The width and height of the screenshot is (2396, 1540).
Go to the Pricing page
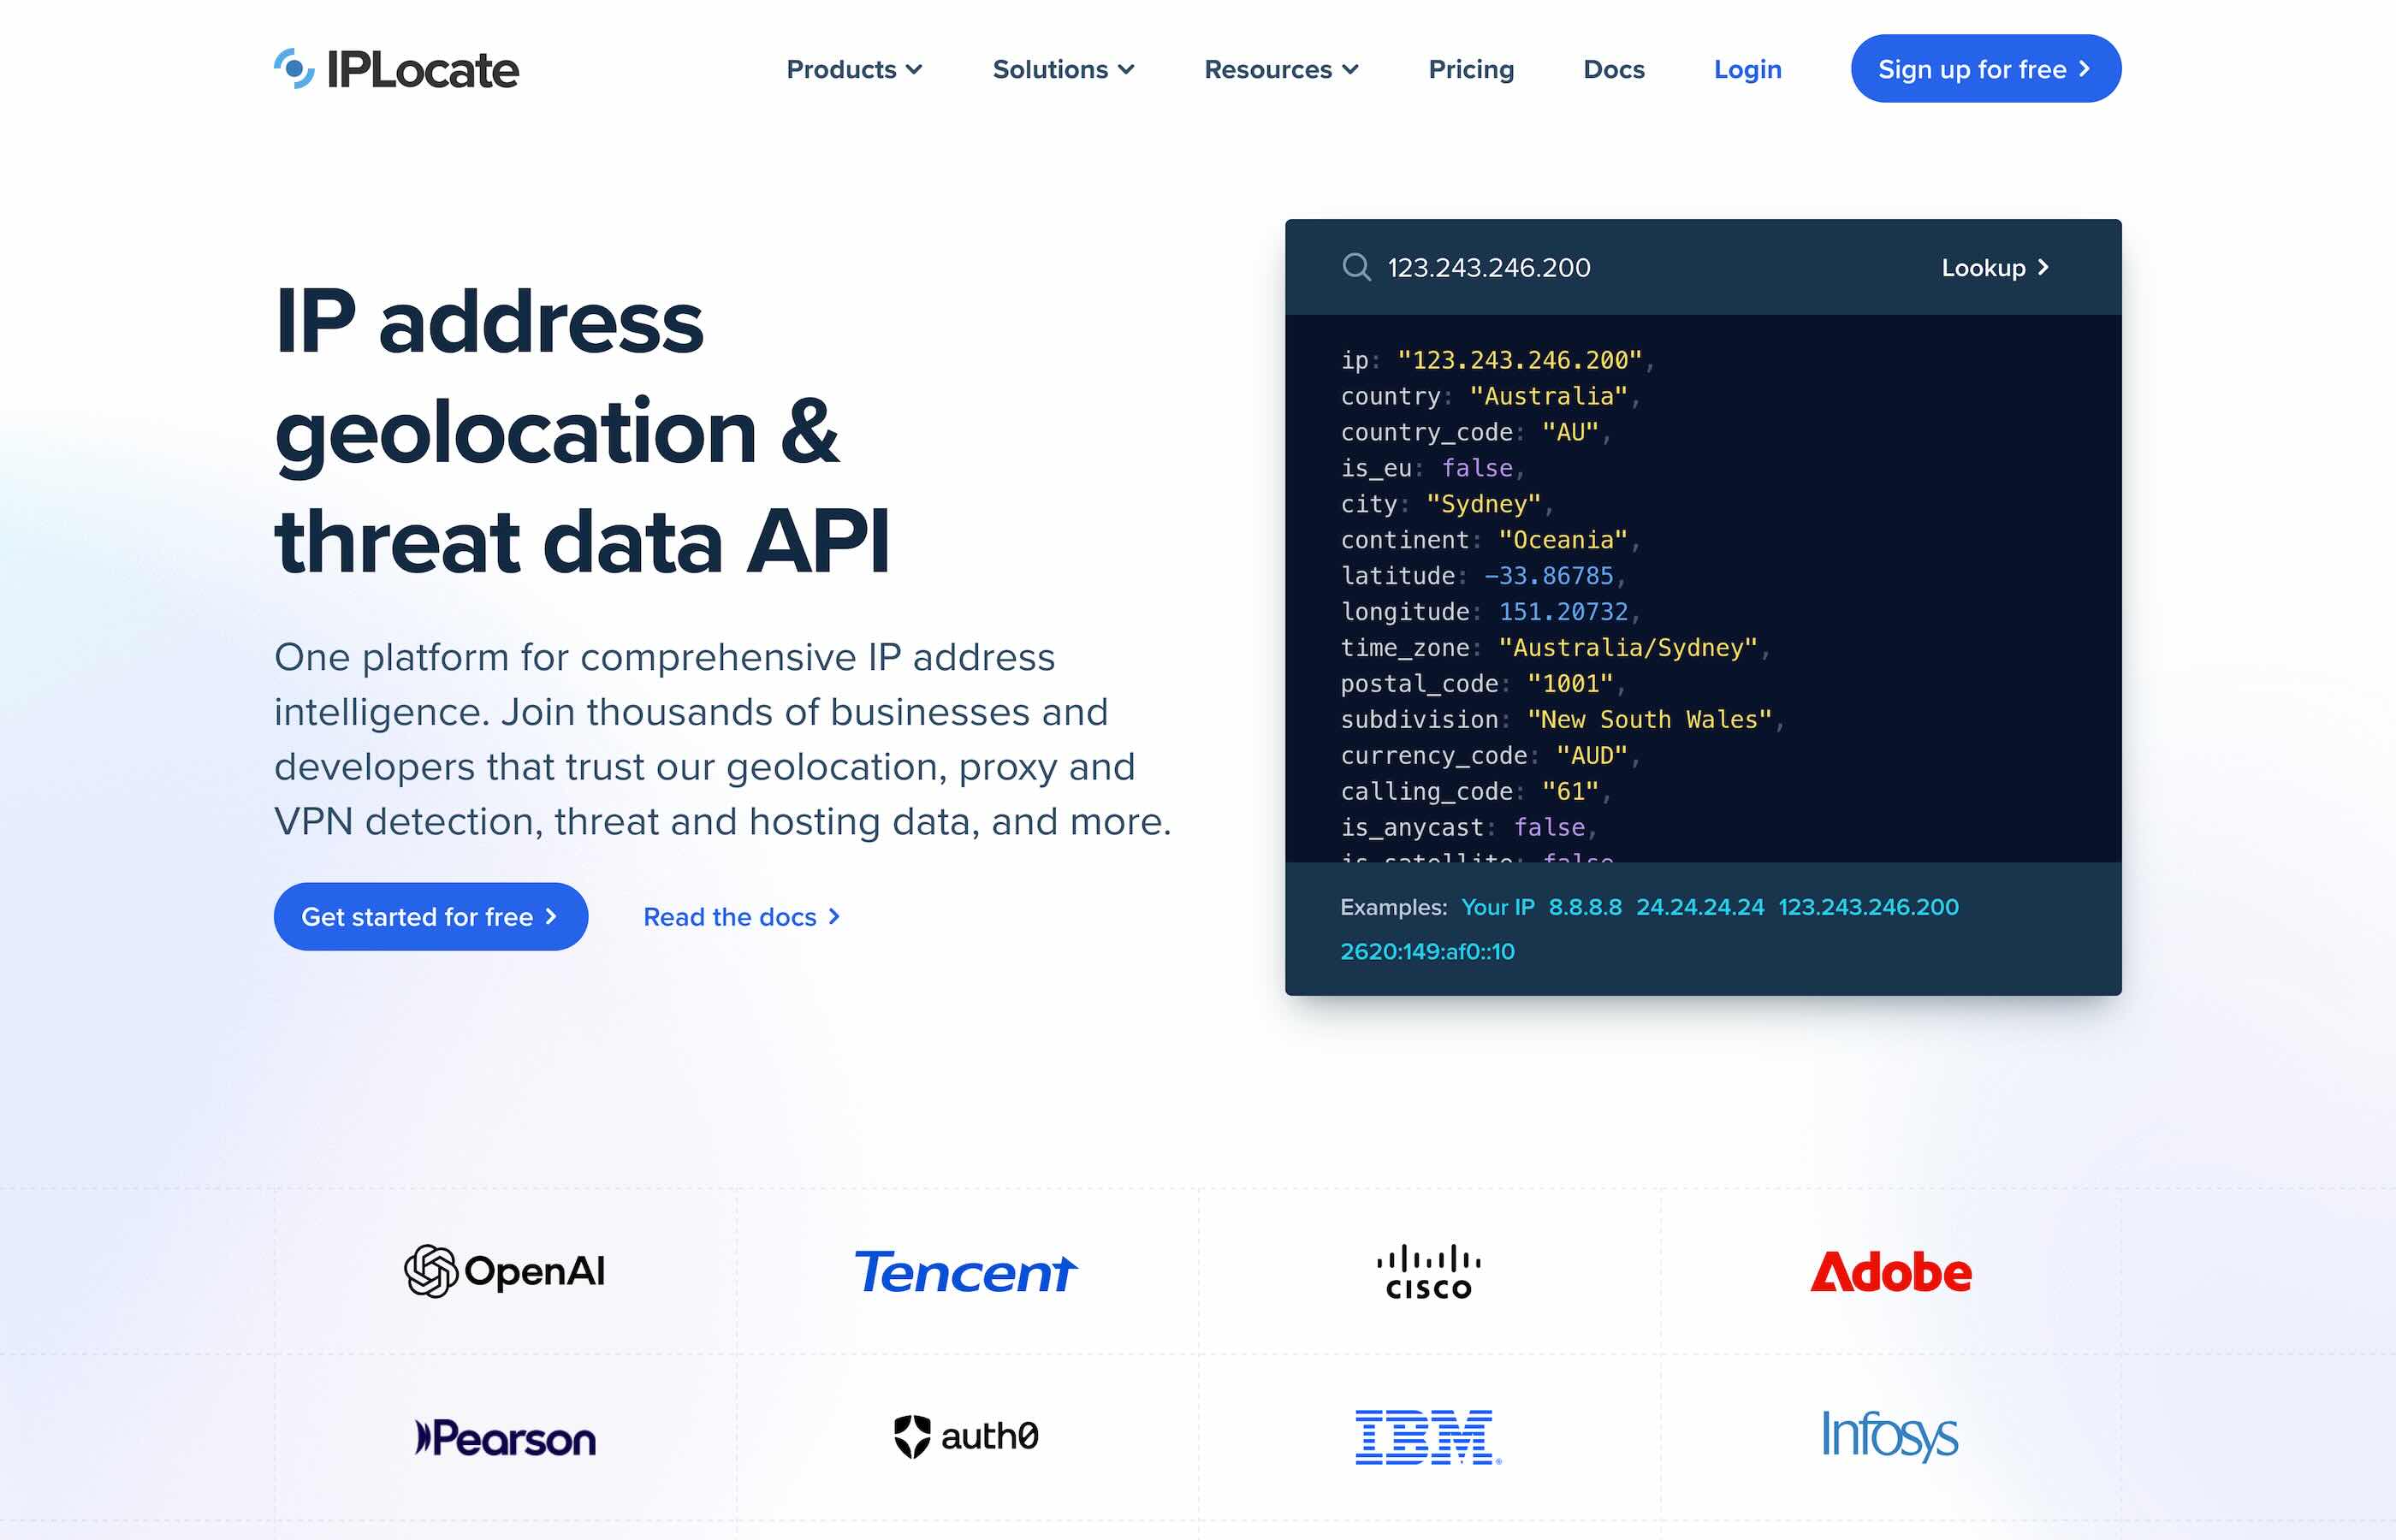coord(1471,69)
